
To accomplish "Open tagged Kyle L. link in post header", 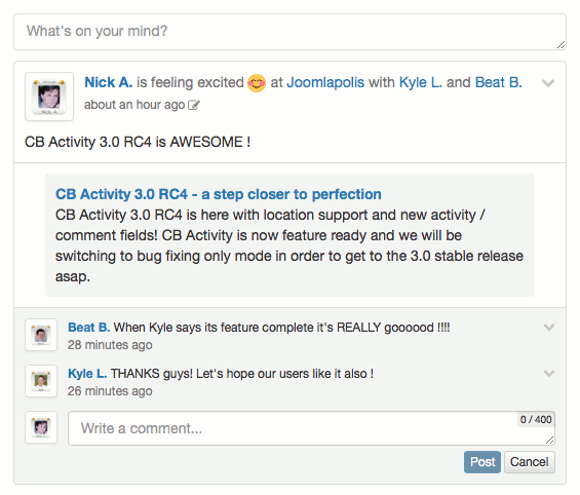I will click(x=421, y=82).
